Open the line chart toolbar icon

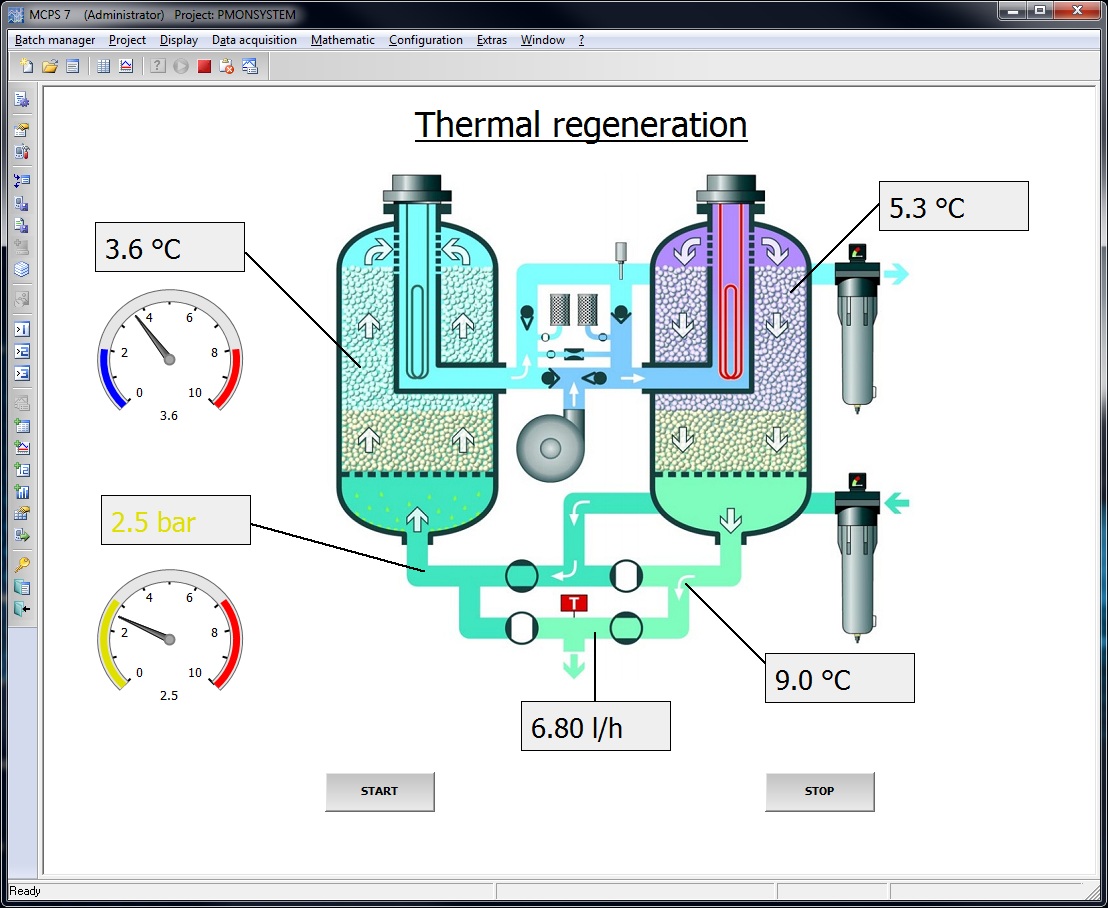point(126,67)
